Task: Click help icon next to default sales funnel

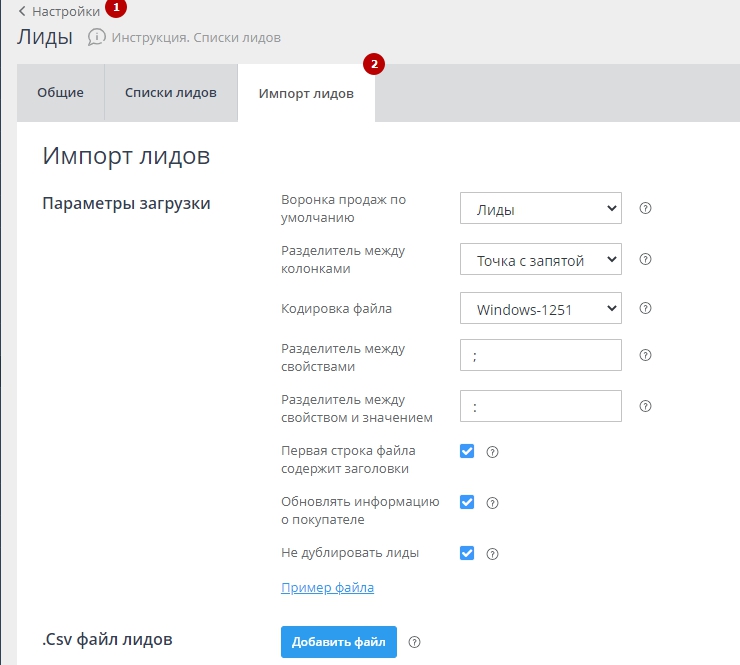Action: pos(645,209)
